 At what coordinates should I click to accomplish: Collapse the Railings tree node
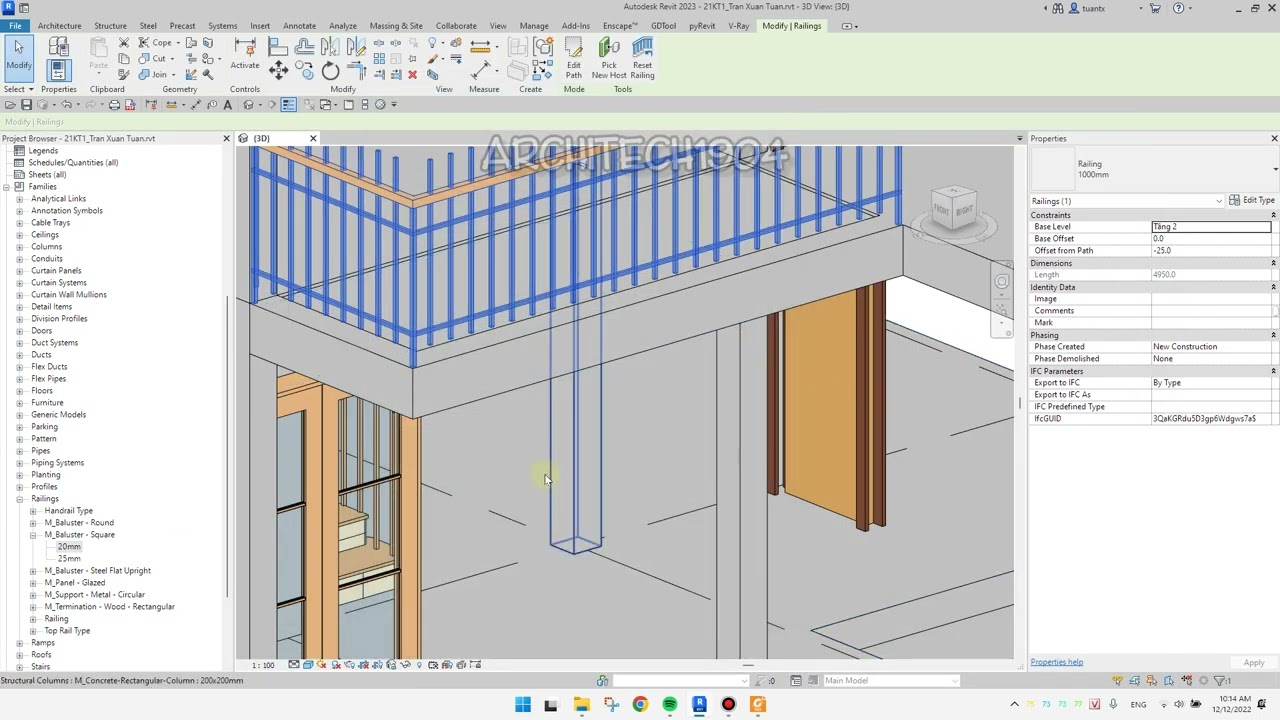pyautogui.click(x=19, y=499)
